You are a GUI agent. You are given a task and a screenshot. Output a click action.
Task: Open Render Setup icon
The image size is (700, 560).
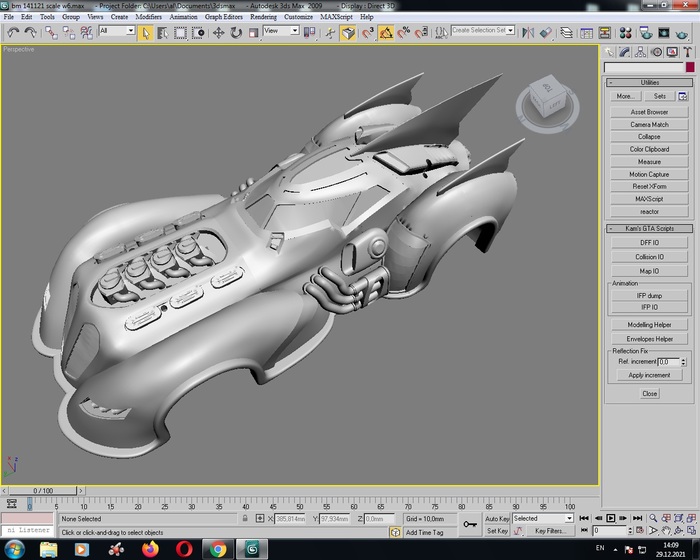pyautogui.click(x=646, y=33)
